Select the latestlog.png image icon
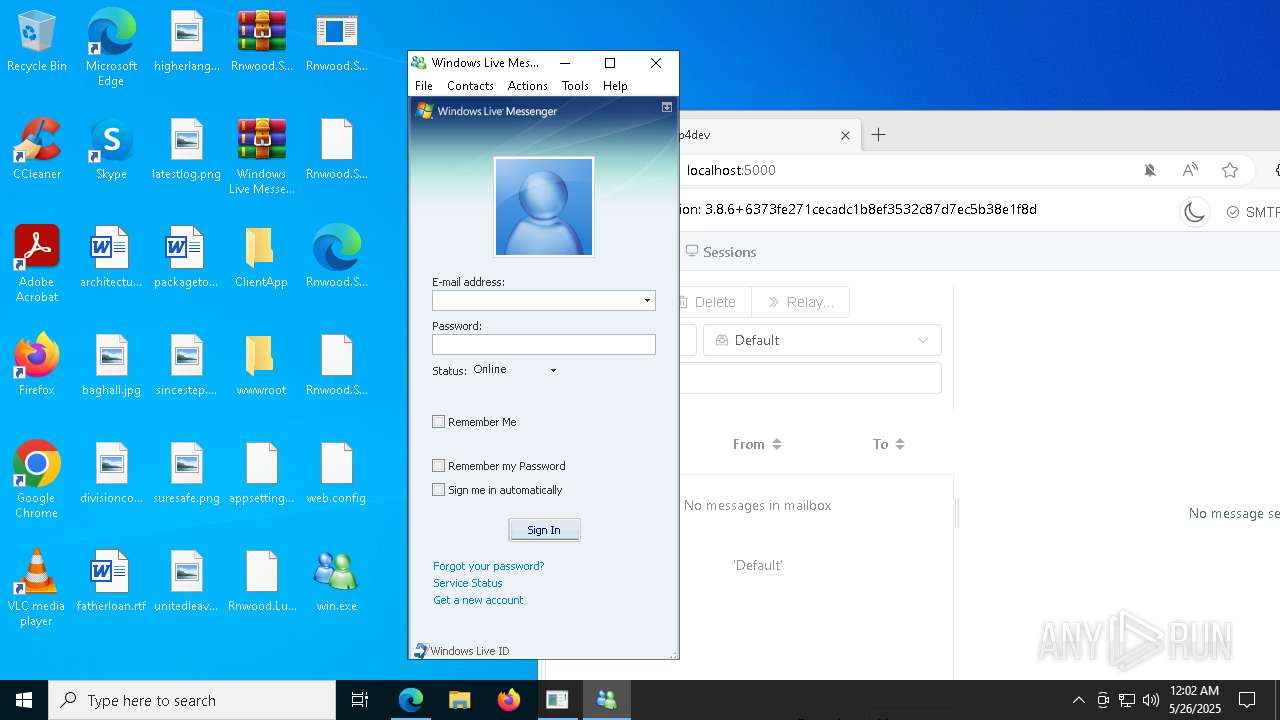This screenshot has width=1280, height=720. (186, 150)
